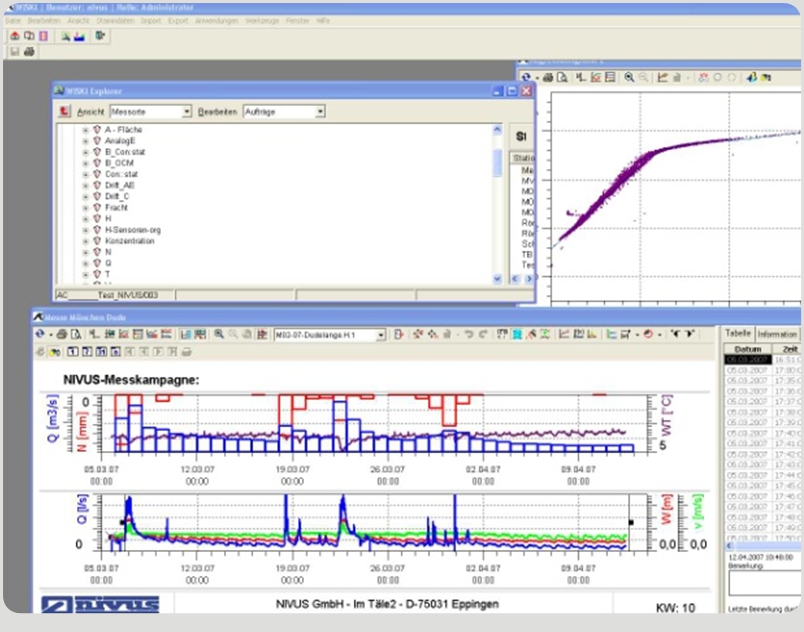Select highlighted first date row 05.03.2007

pos(747,360)
